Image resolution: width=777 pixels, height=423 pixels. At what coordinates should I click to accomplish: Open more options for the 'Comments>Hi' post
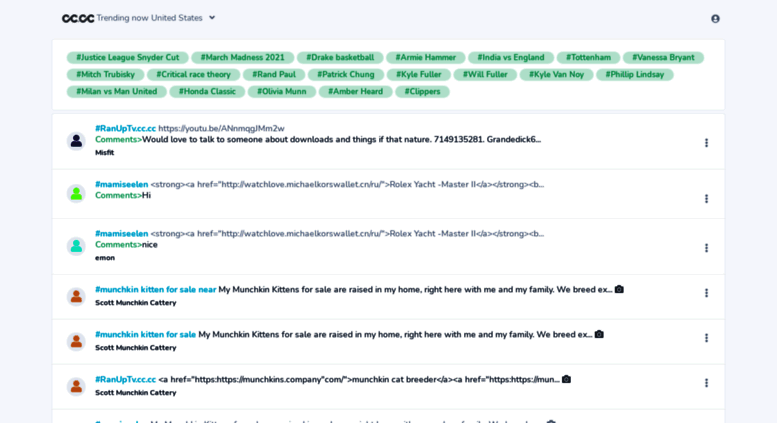click(x=706, y=199)
